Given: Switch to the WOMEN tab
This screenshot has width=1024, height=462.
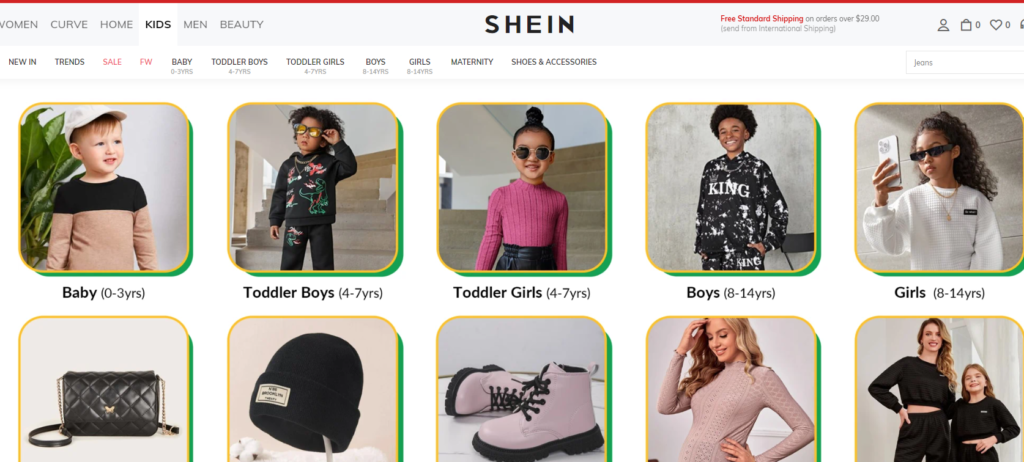Looking at the screenshot, I should coord(18,25).
